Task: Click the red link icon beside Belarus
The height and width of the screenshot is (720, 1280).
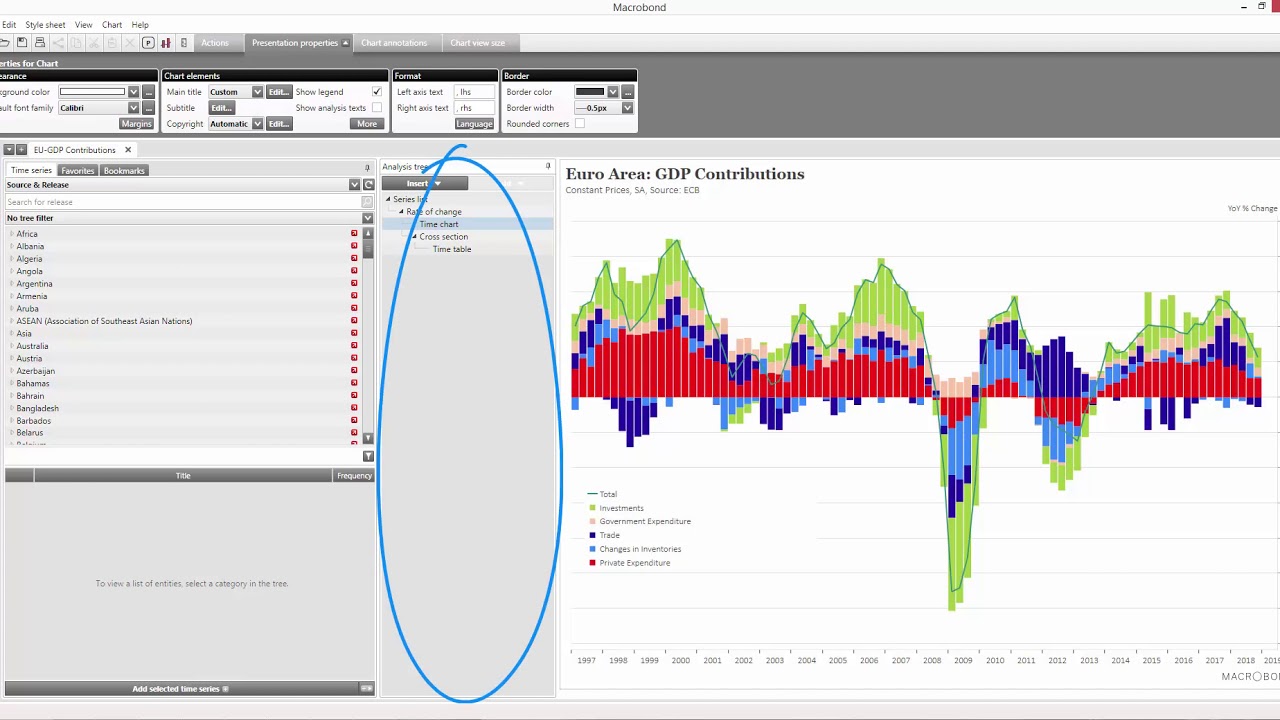Action: tap(354, 433)
